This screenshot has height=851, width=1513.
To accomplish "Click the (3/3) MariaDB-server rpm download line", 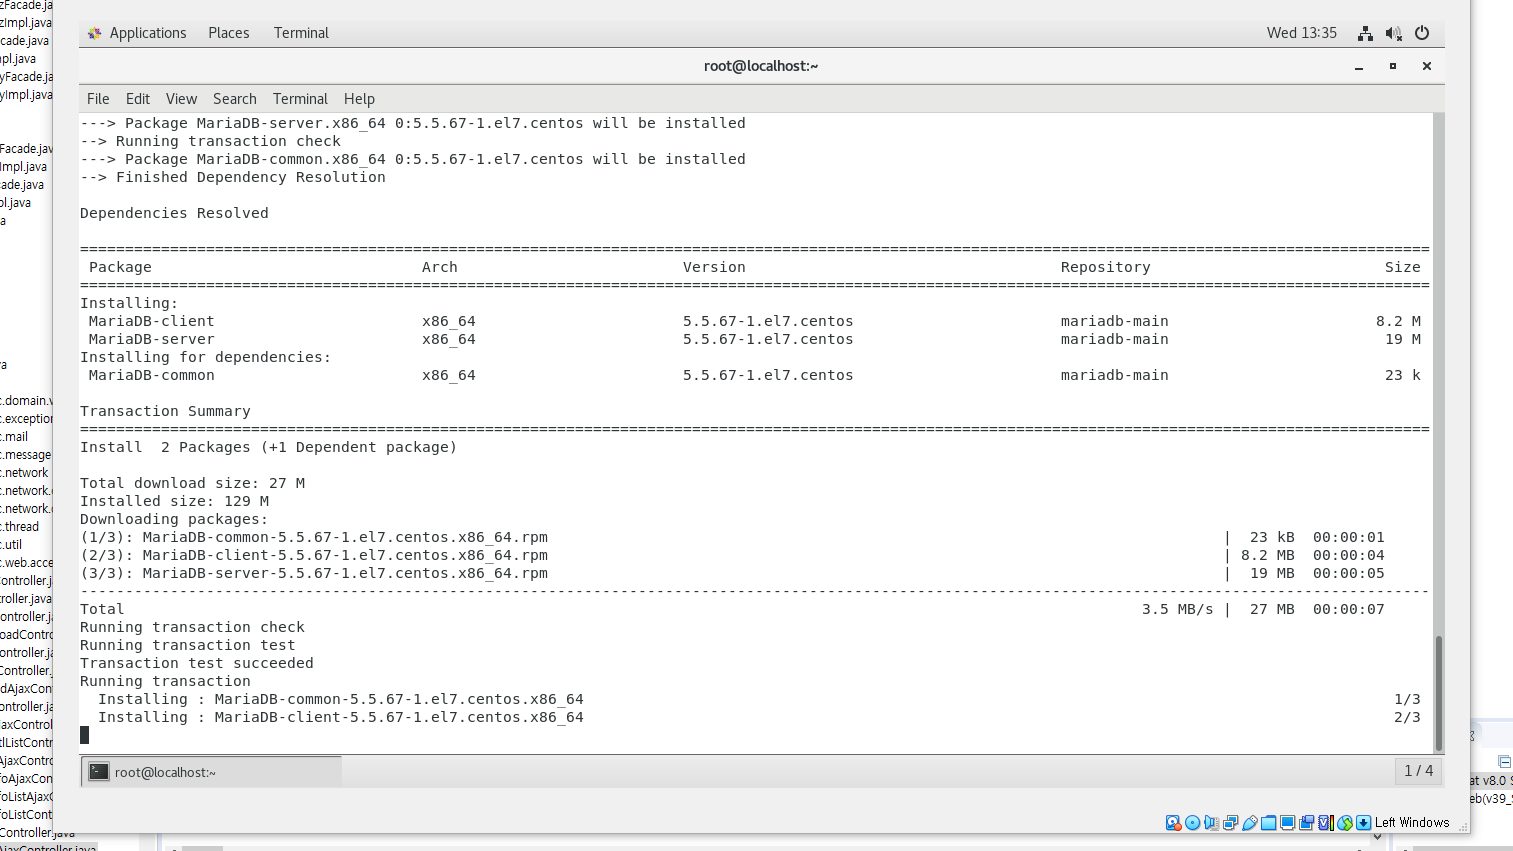I will coord(732,573).
